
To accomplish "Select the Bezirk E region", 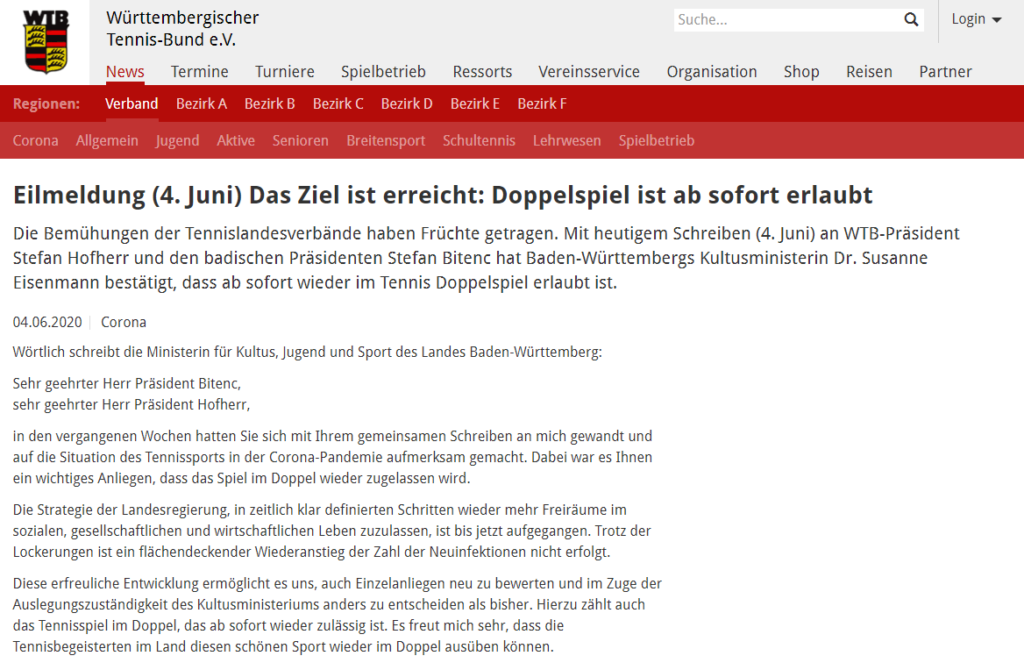I will [475, 104].
